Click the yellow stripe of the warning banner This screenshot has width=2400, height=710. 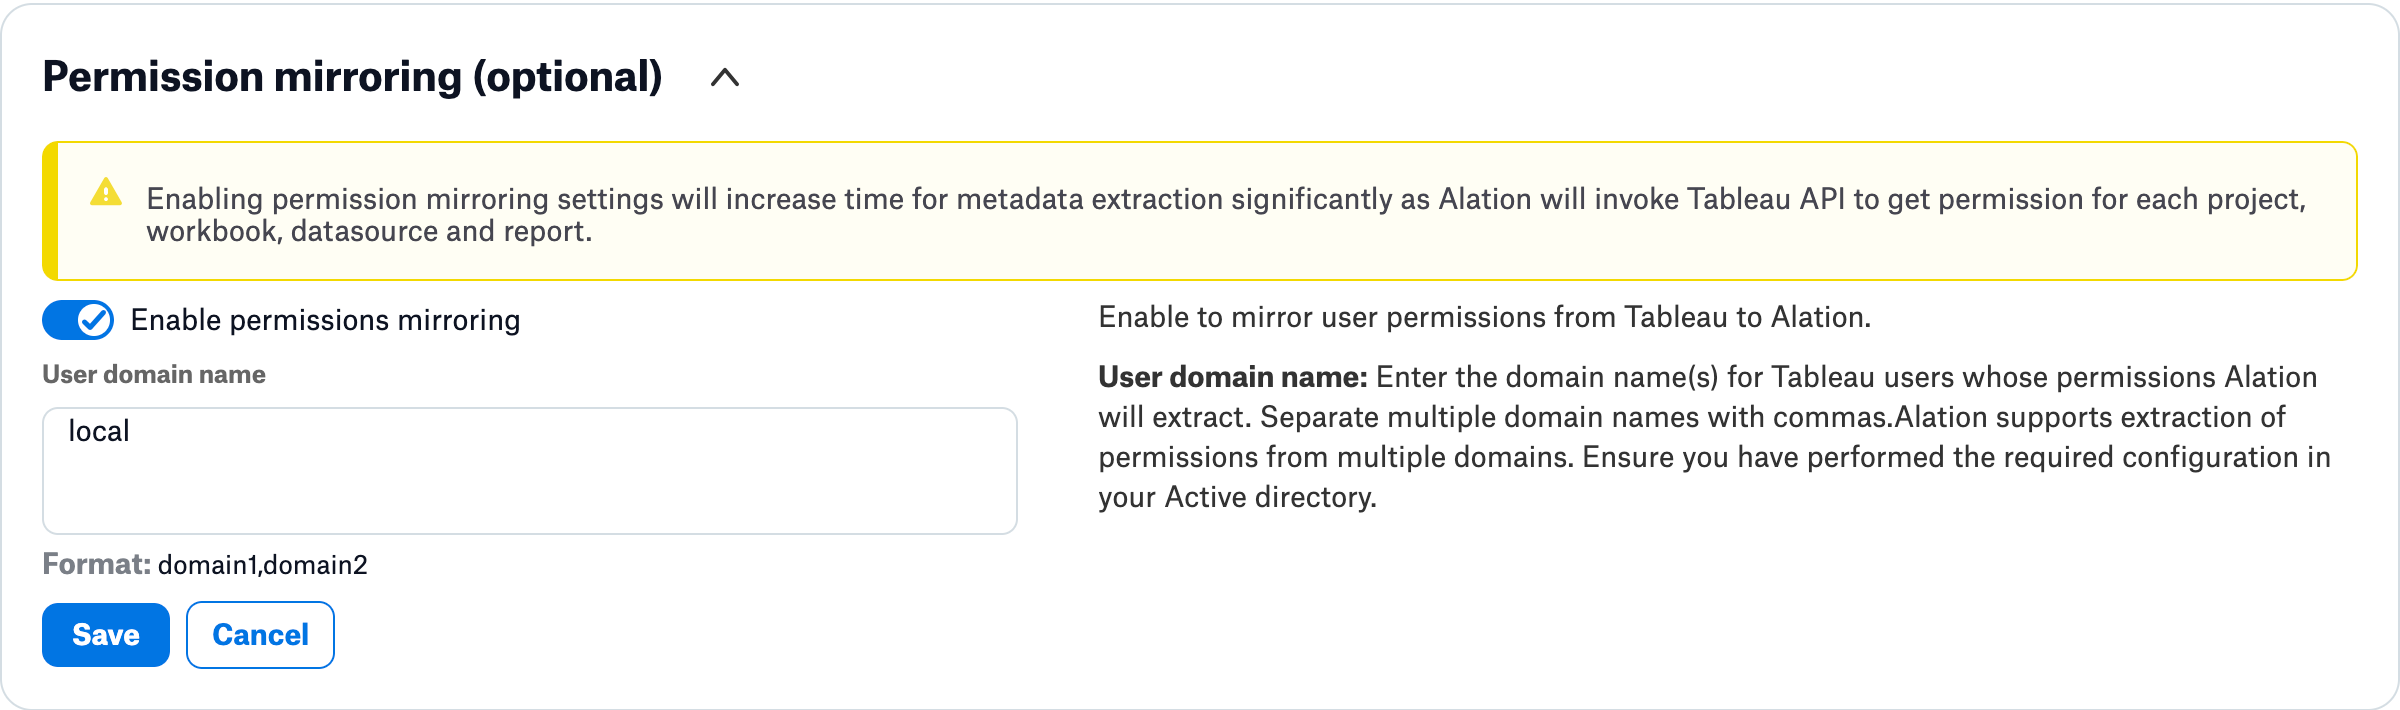50,211
